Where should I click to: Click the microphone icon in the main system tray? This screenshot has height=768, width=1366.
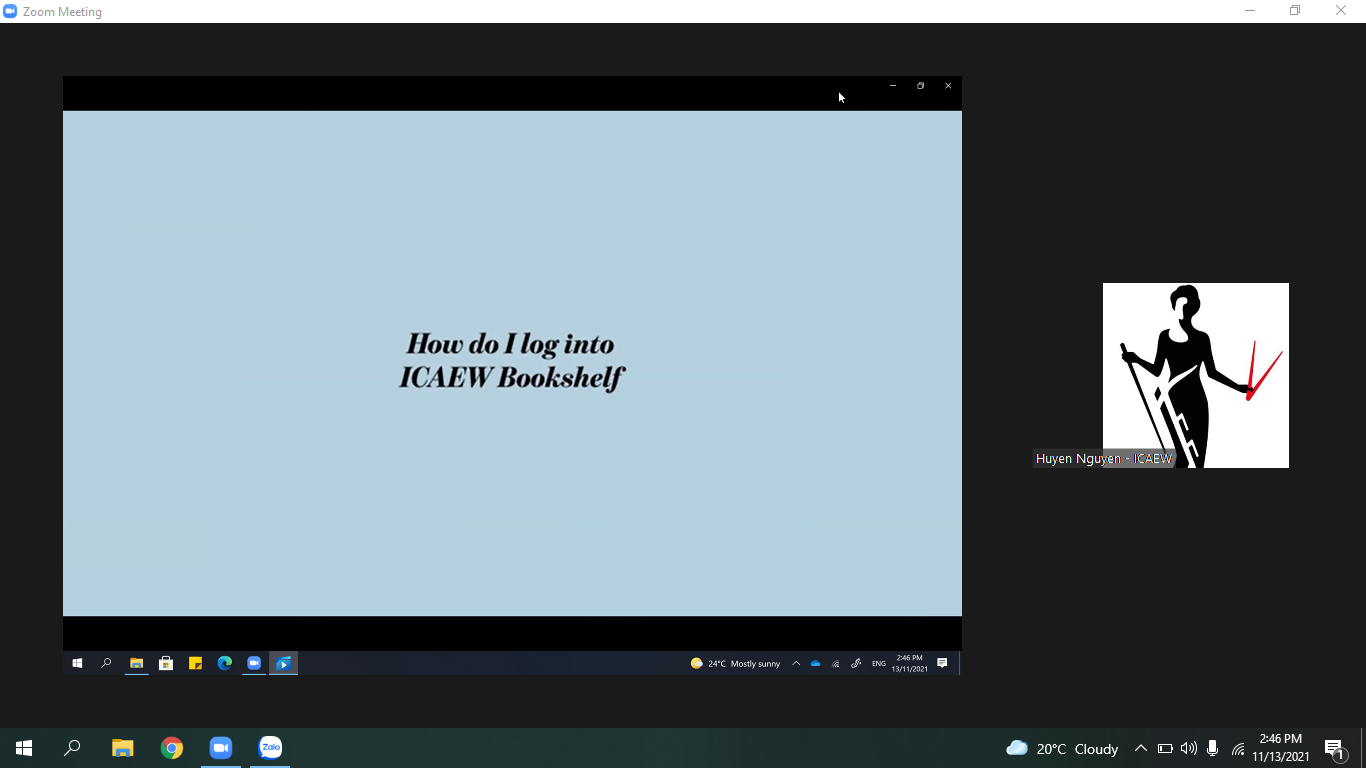pos(1213,748)
